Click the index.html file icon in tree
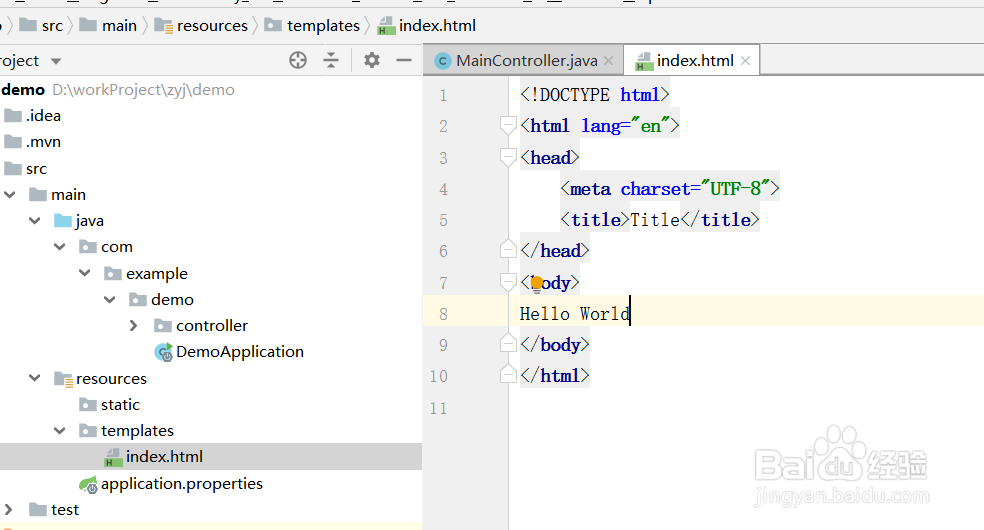The image size is (984, 530). coord(113,457)
